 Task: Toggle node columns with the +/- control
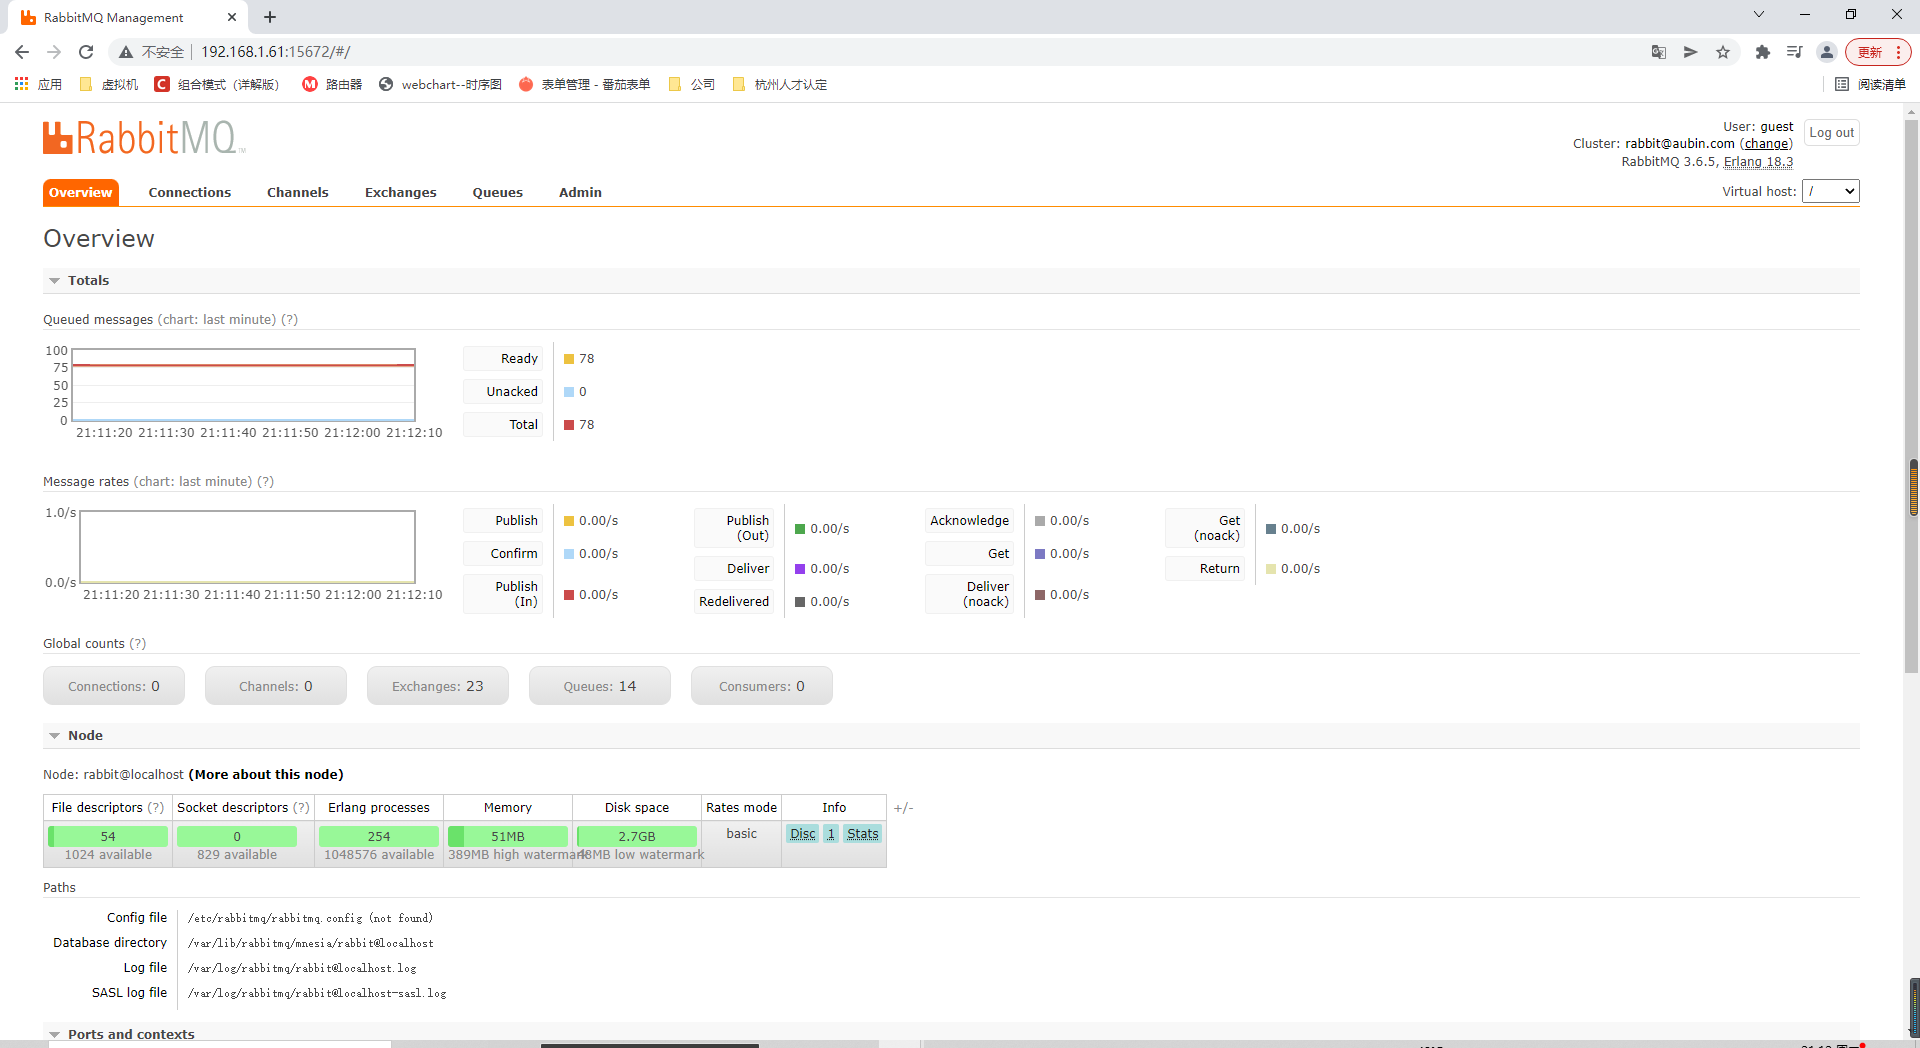pos(903,808)
